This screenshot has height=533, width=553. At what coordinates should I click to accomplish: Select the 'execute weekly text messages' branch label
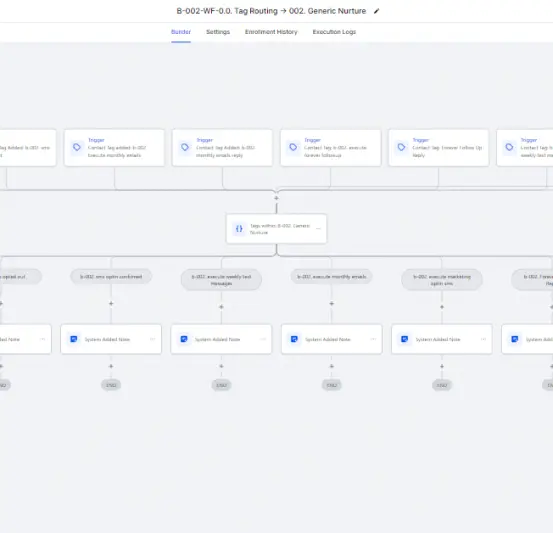tap(221, 280)
